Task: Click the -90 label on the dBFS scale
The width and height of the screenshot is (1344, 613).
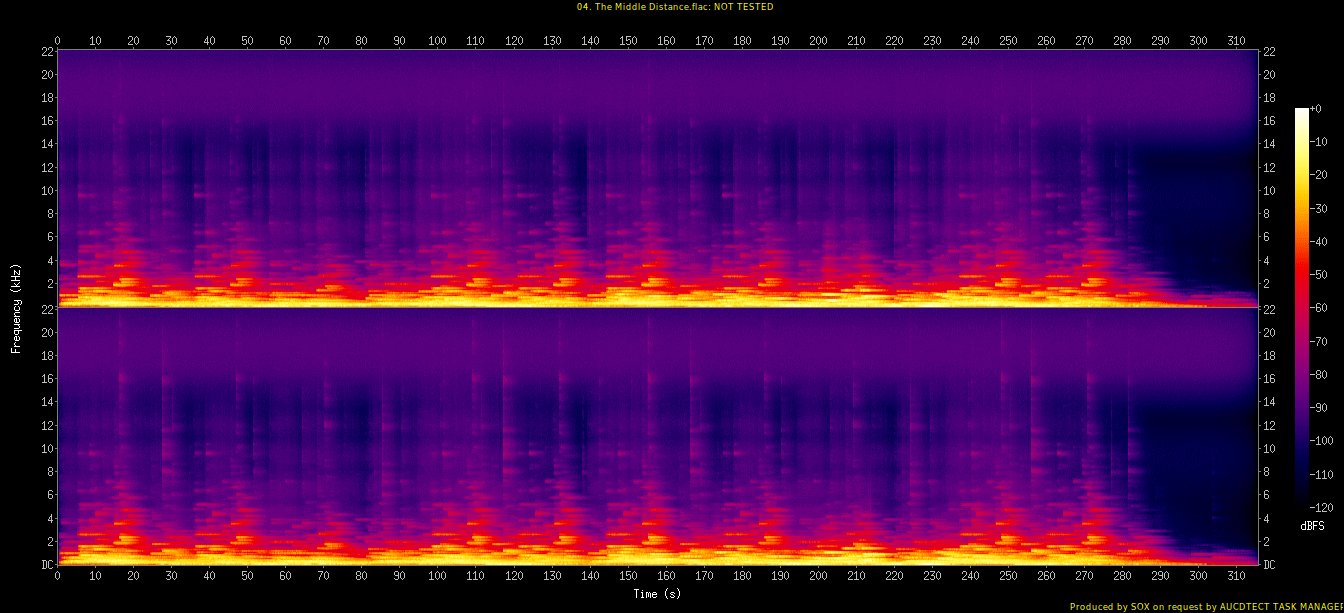Action: (x=1322, y=407)
